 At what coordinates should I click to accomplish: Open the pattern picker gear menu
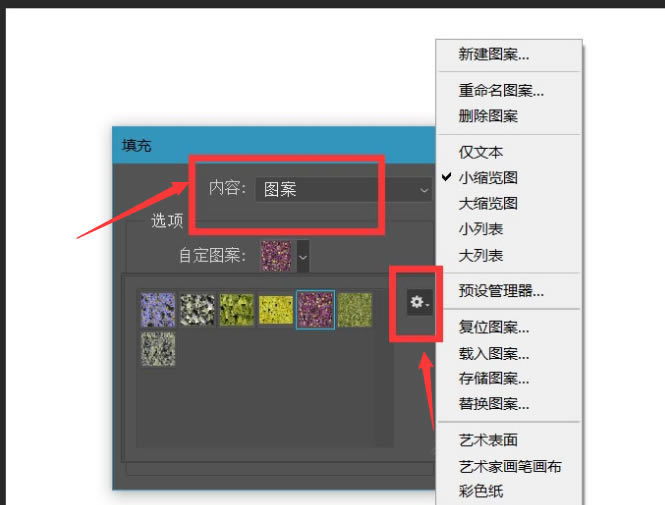(419, 302)
